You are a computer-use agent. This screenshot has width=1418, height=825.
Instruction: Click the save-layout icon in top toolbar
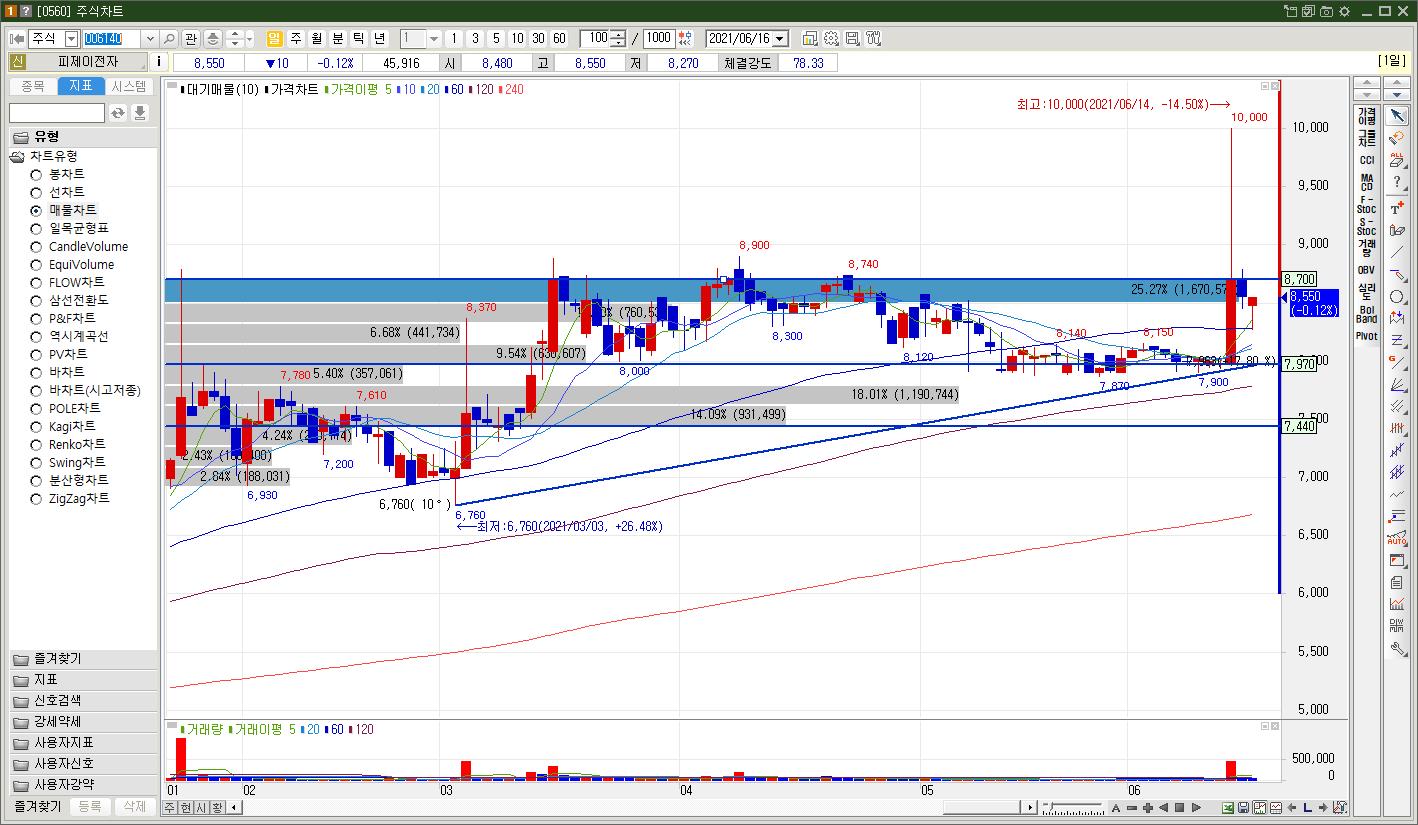click(852, 39)
